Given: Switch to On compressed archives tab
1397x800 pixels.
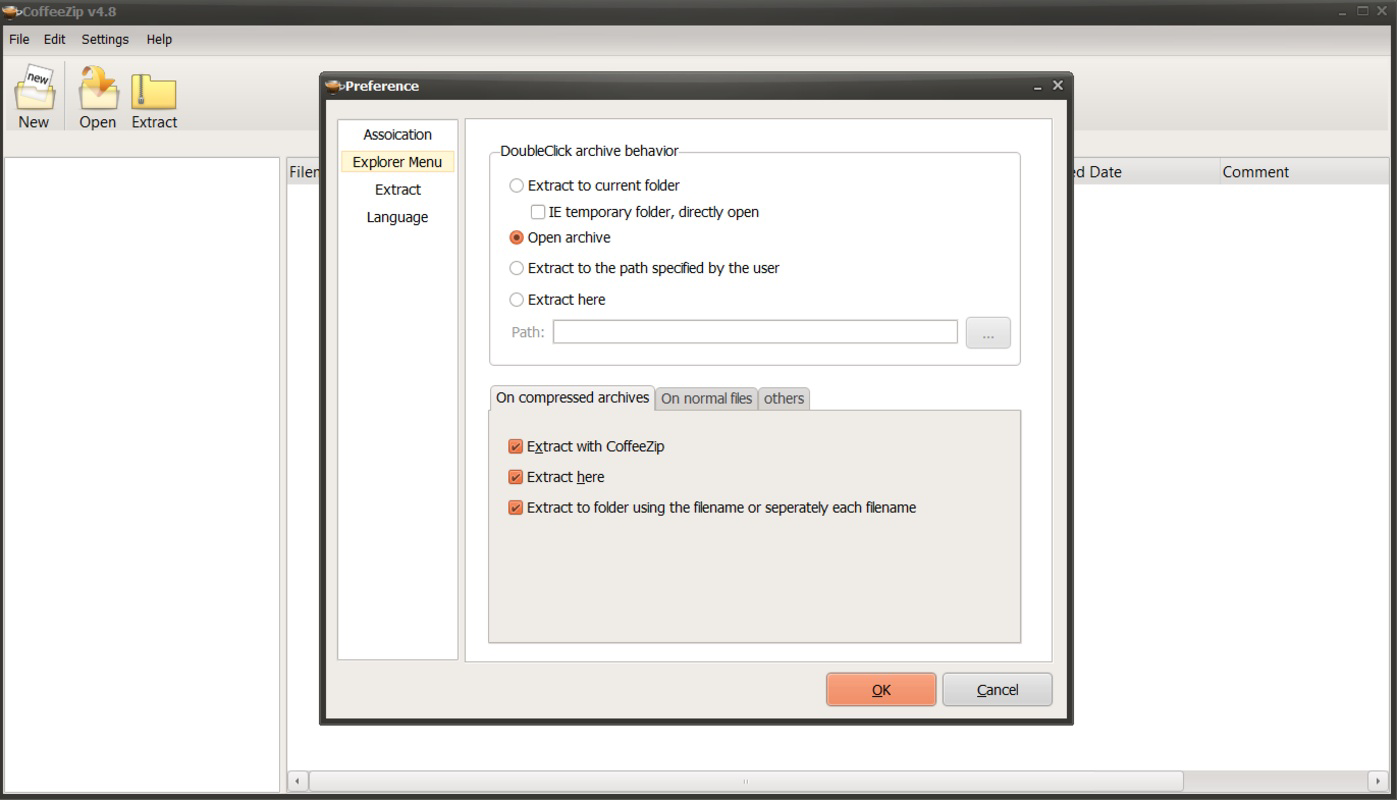Looking at the screenshot, I should (x=572, y=398).
